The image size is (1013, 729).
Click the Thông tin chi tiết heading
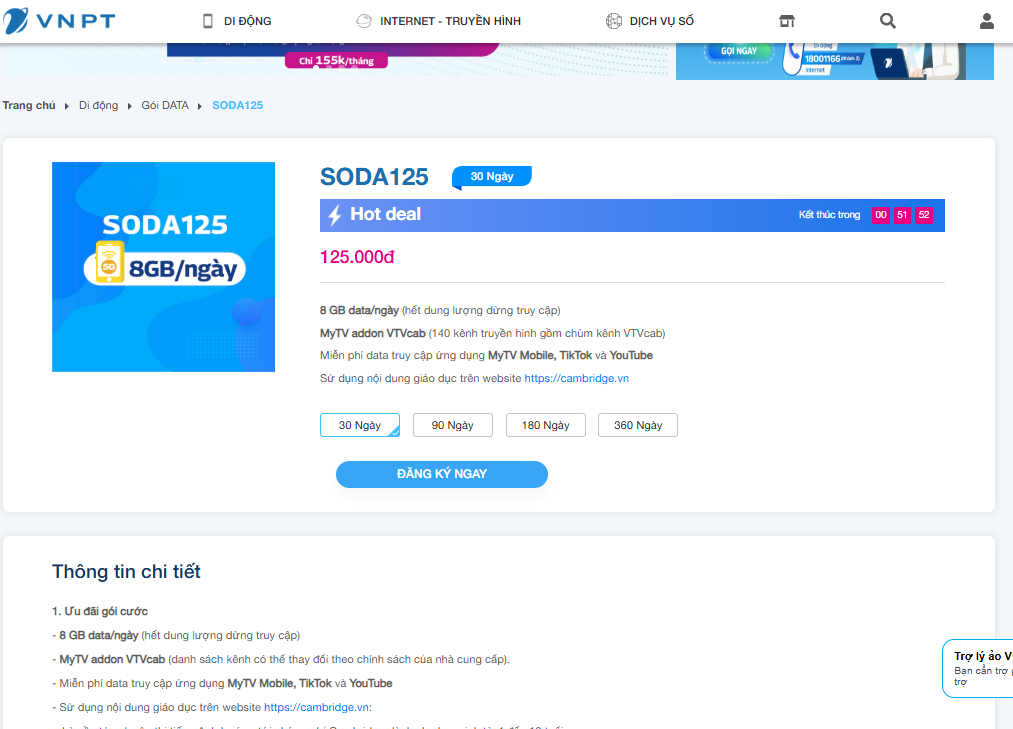coord(126,571)
